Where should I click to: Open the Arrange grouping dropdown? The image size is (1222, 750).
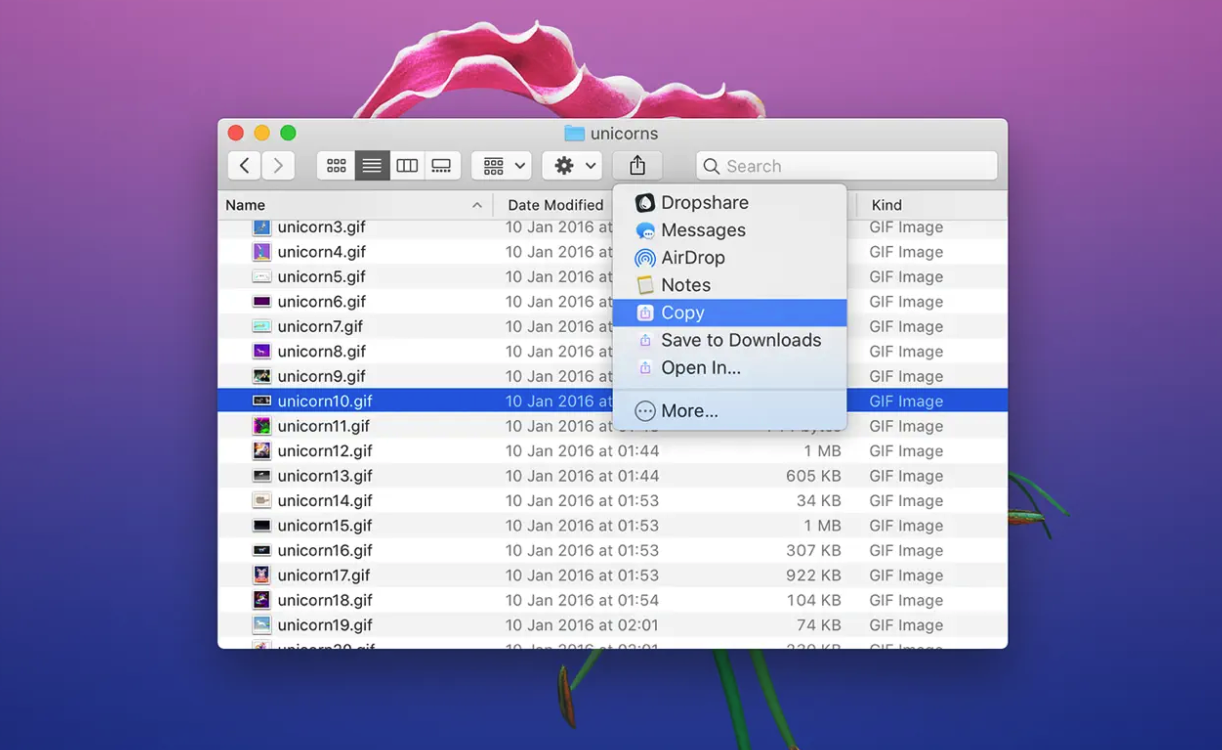504,166
